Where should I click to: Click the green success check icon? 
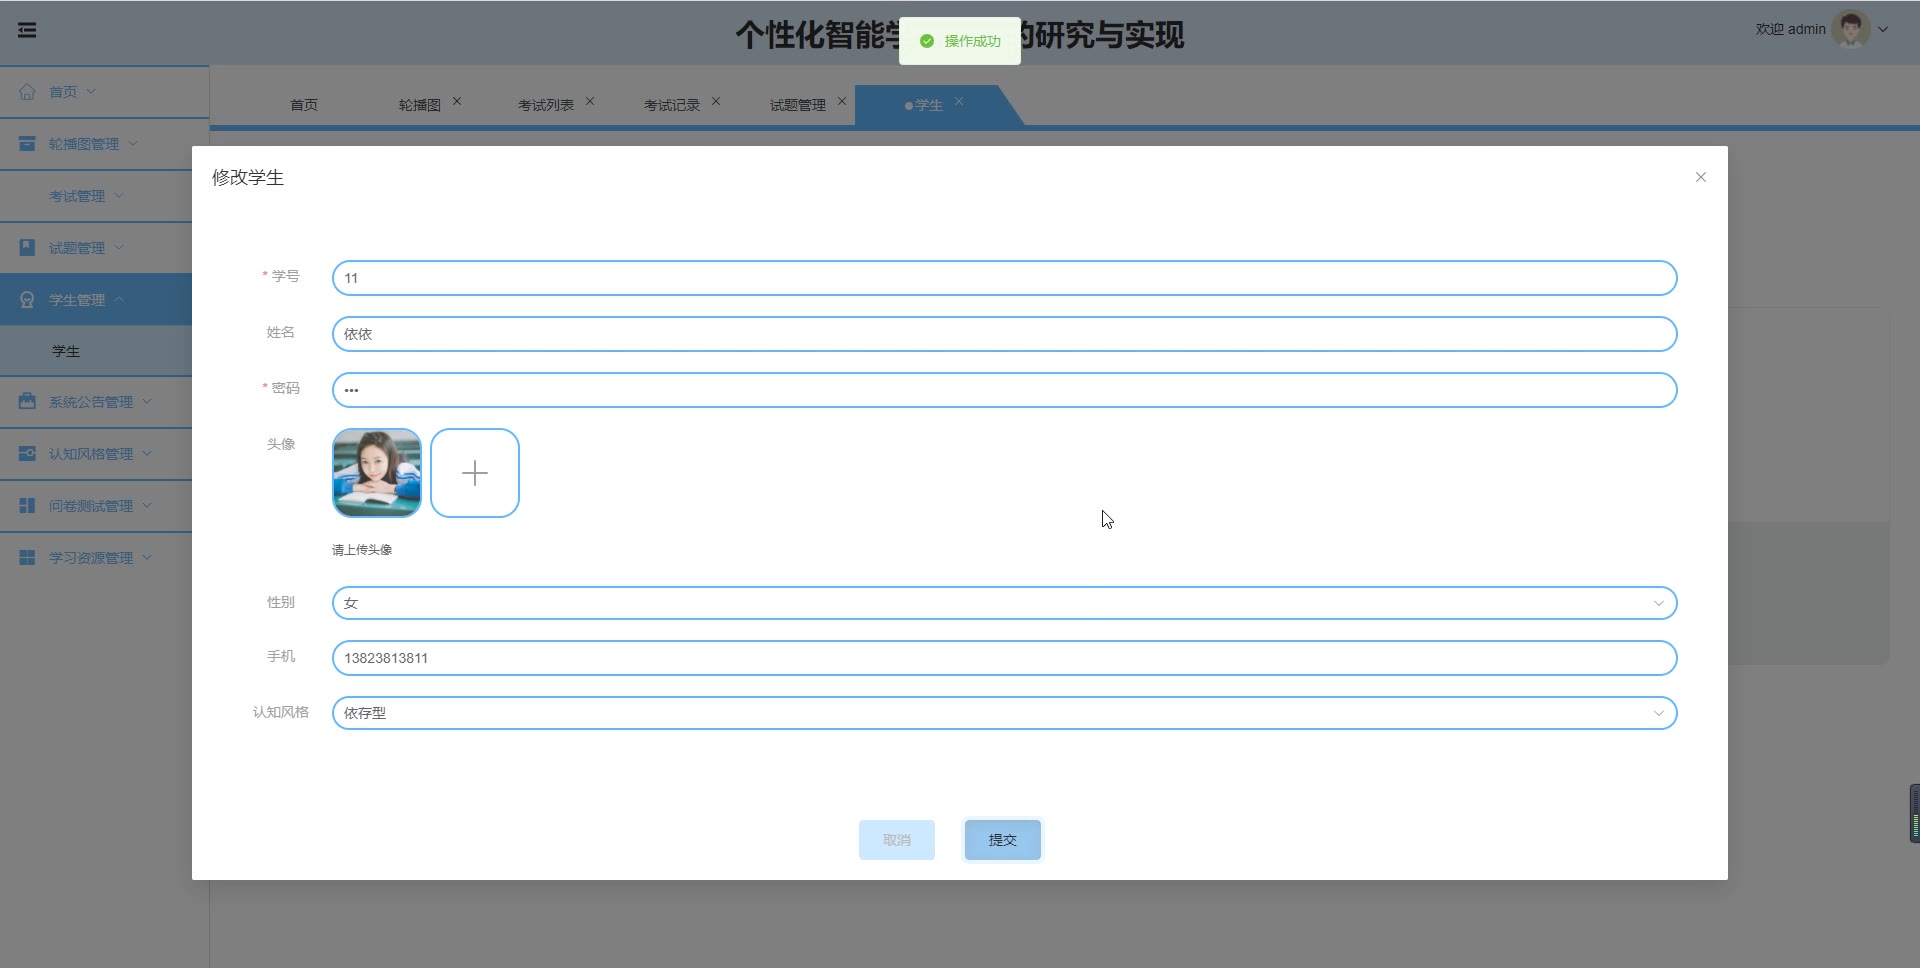927,41
